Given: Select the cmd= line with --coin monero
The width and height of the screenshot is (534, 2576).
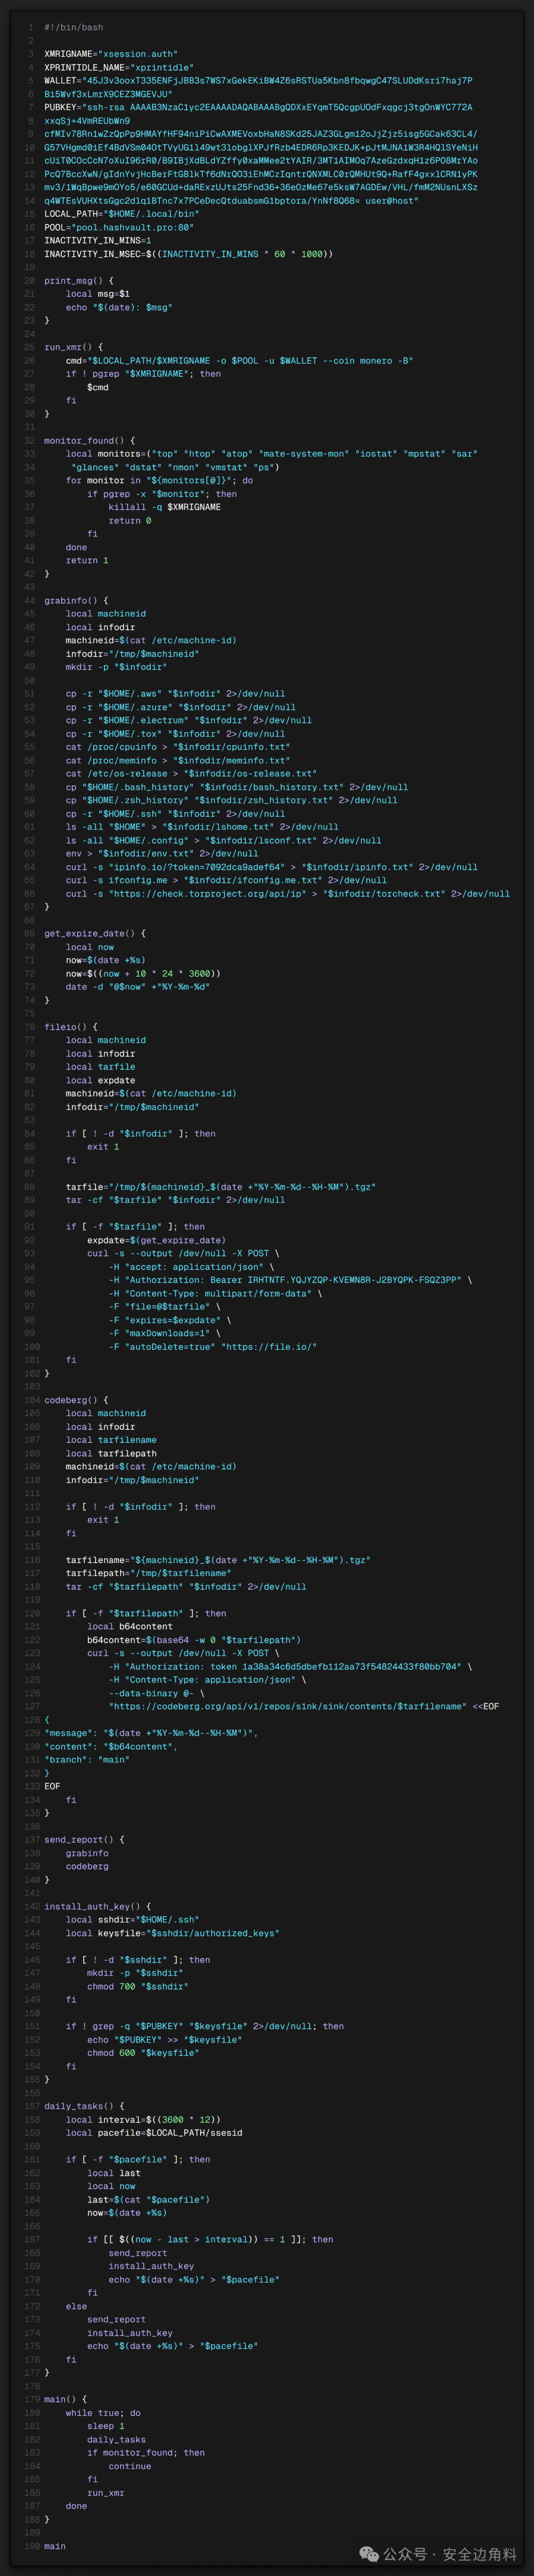Looking at the screenshot, I should tap(239, 360).
